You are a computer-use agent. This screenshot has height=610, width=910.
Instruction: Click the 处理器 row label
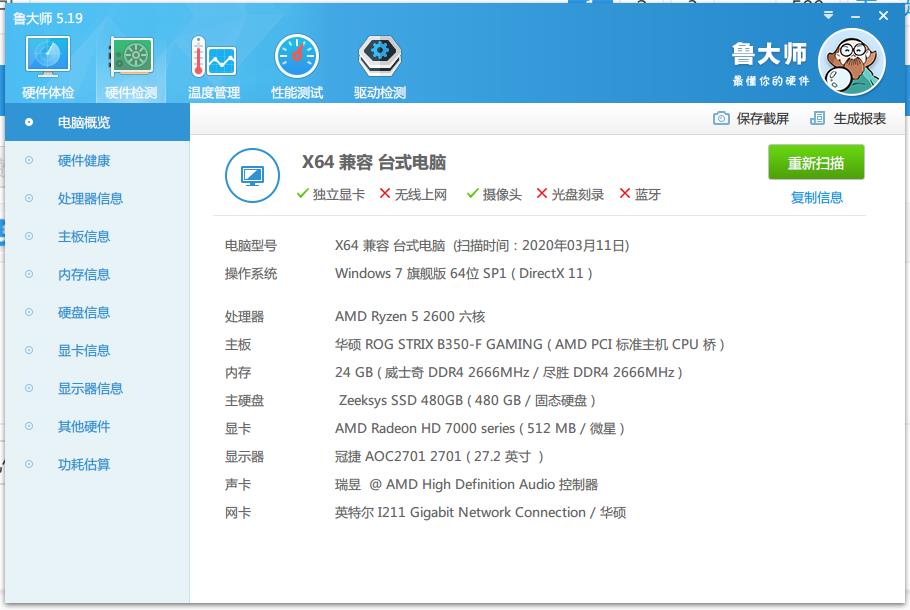[244, 316]
